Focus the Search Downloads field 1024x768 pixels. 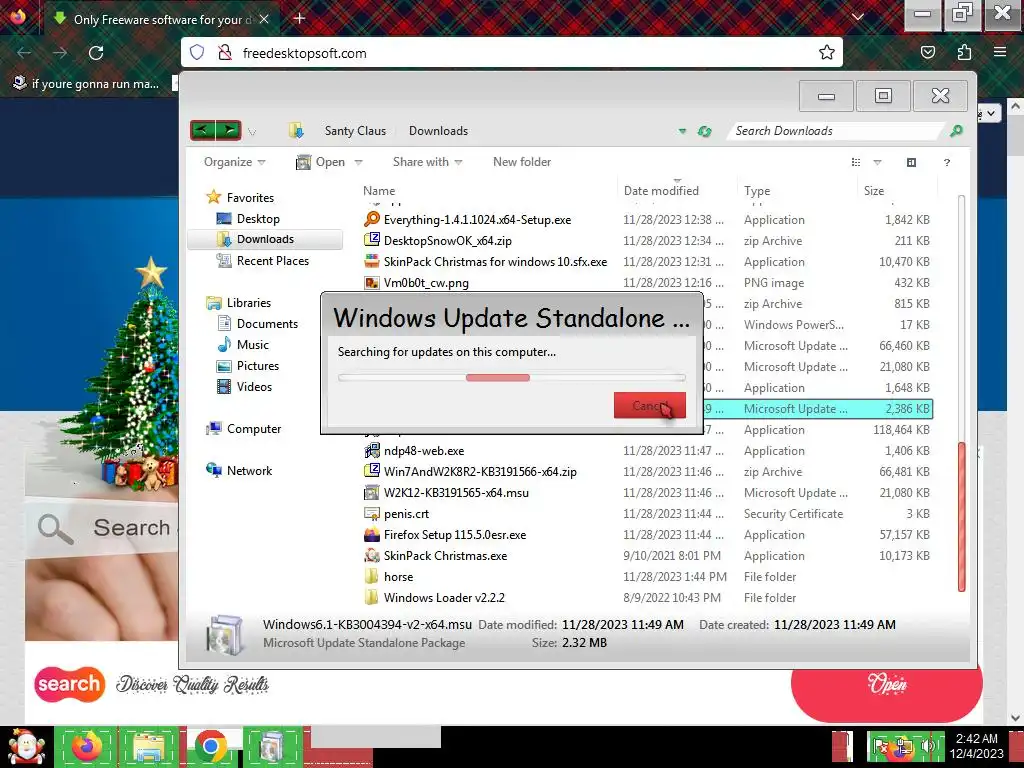tap(836, 131)
